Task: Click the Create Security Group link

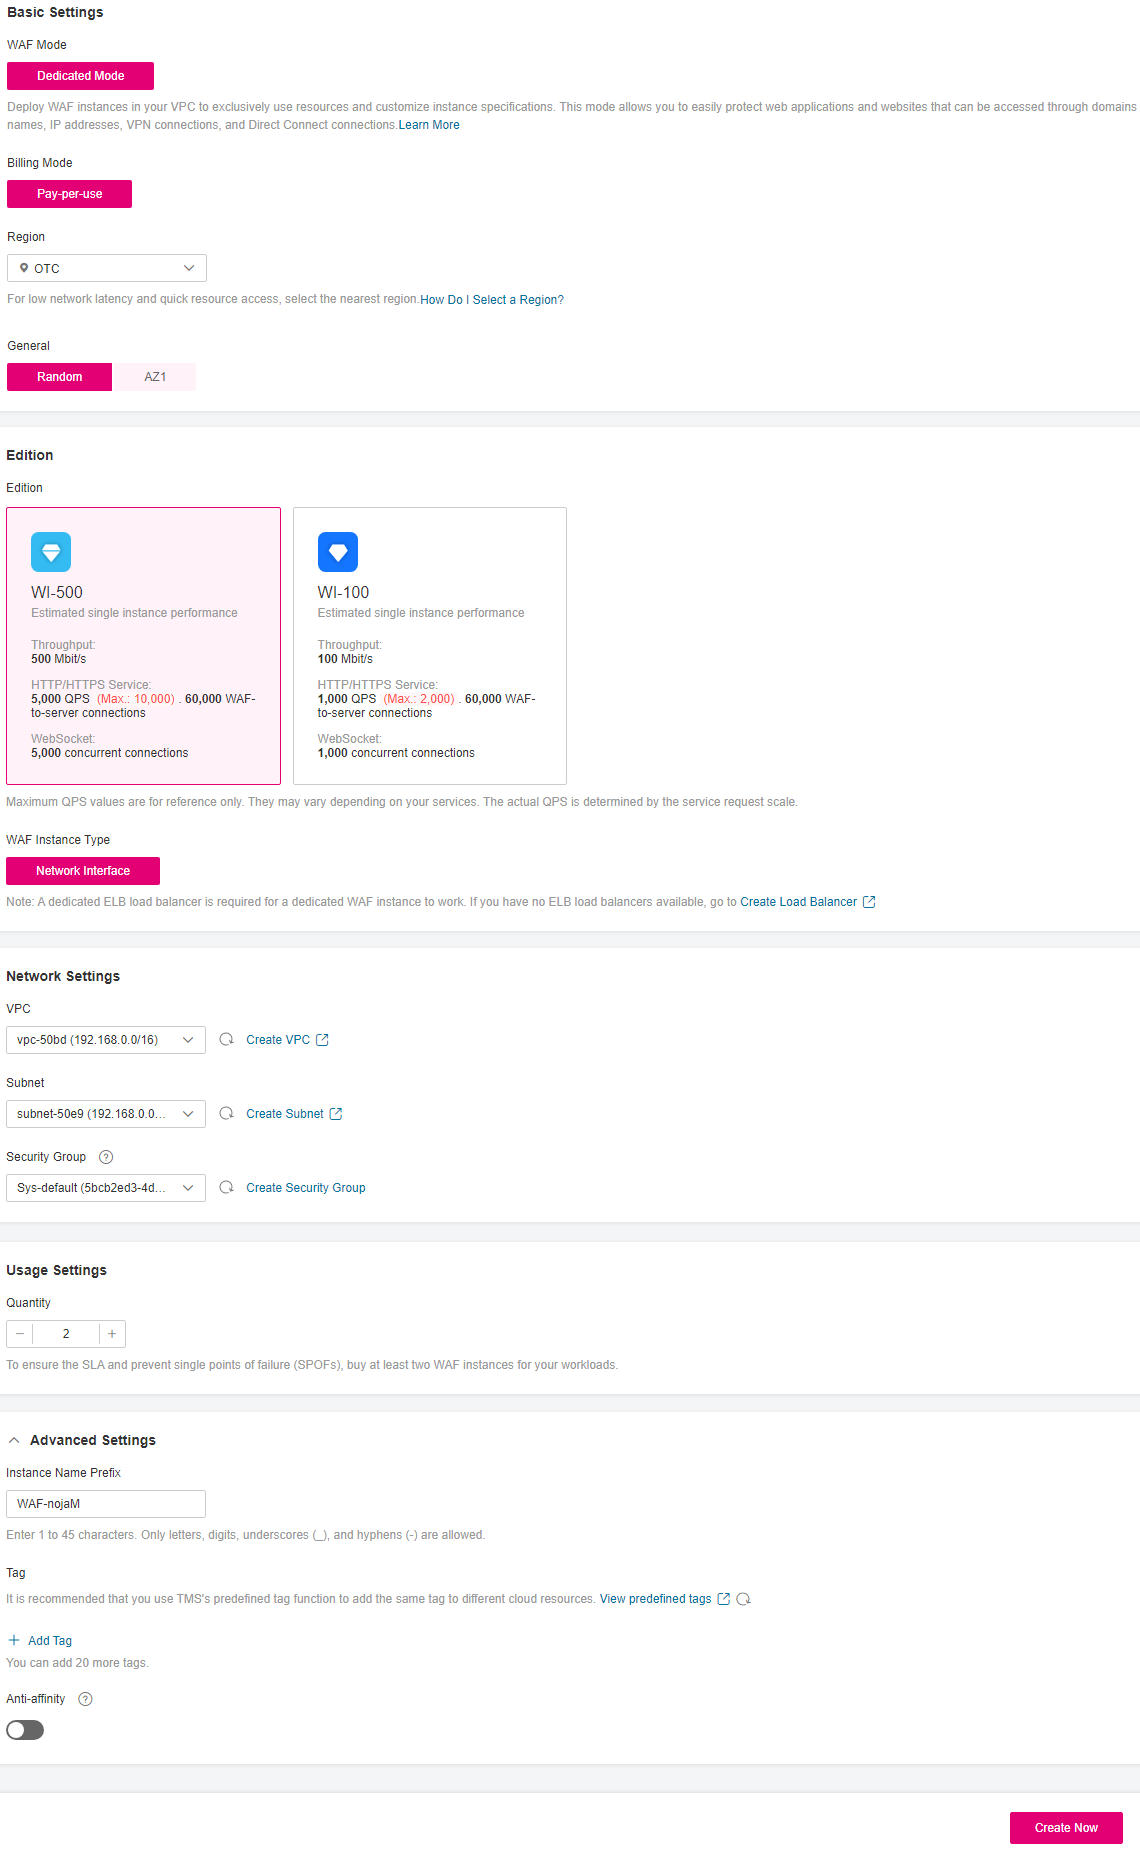Action: point(306,1188)
